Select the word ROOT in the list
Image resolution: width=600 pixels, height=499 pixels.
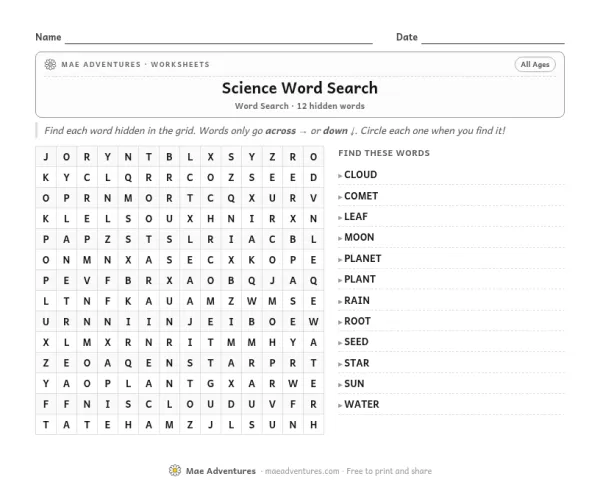(357, 321)
